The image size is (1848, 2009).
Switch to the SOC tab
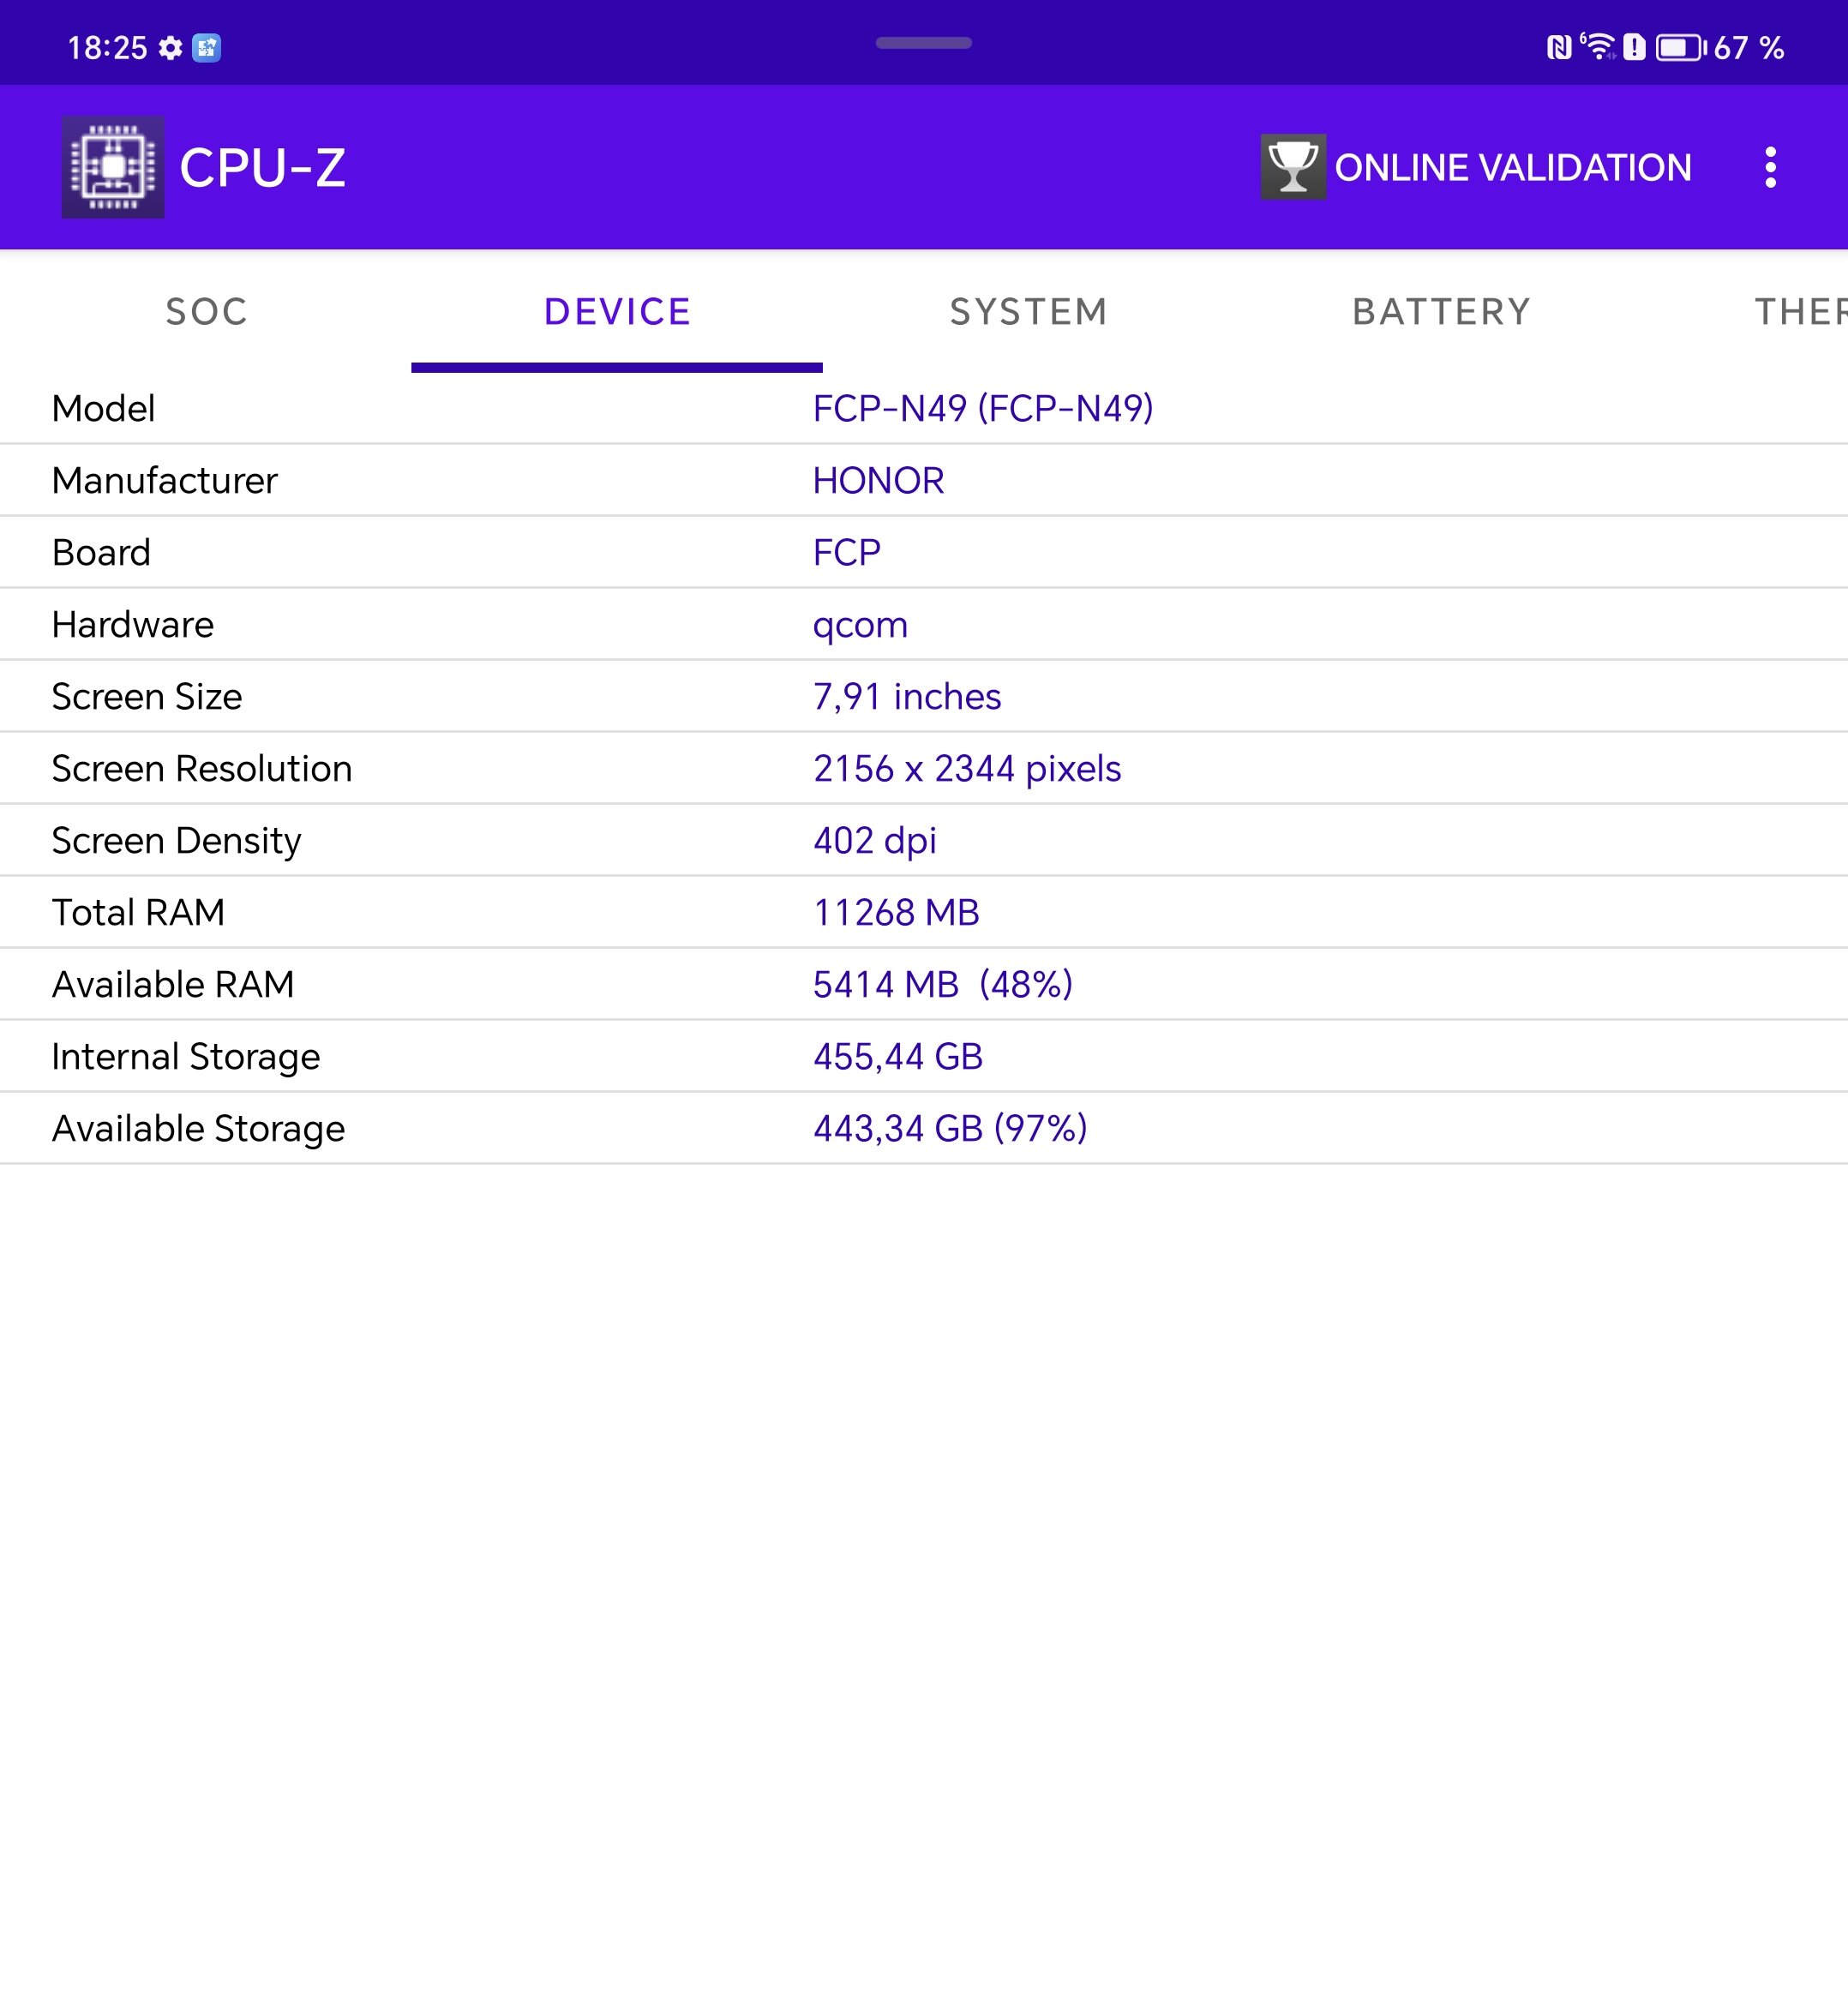click(206, 312)
